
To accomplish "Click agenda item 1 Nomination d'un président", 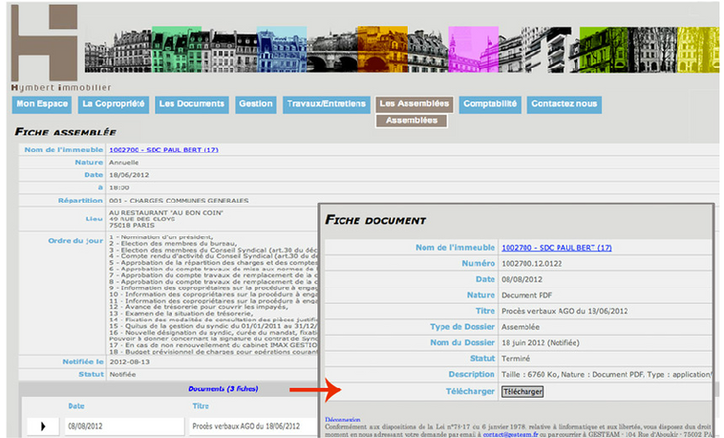I will click(161, 237).
